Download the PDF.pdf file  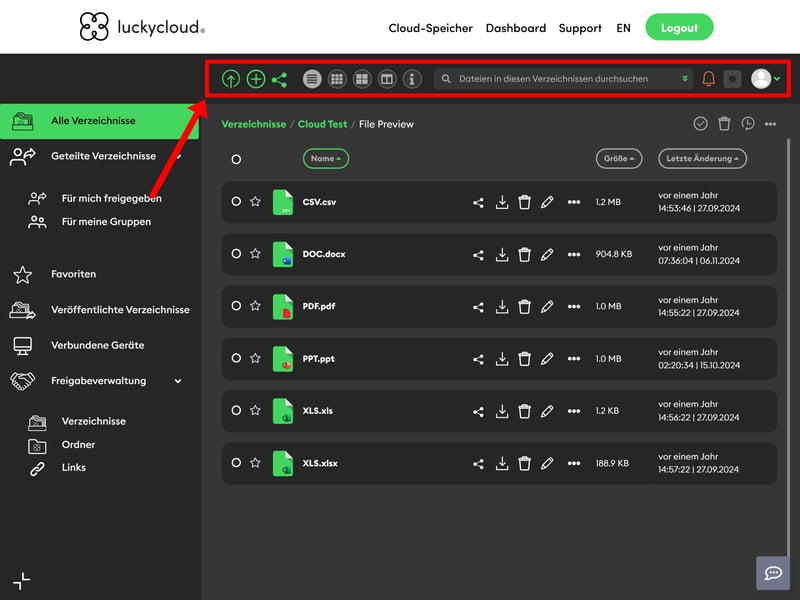(x=502, y=306)
